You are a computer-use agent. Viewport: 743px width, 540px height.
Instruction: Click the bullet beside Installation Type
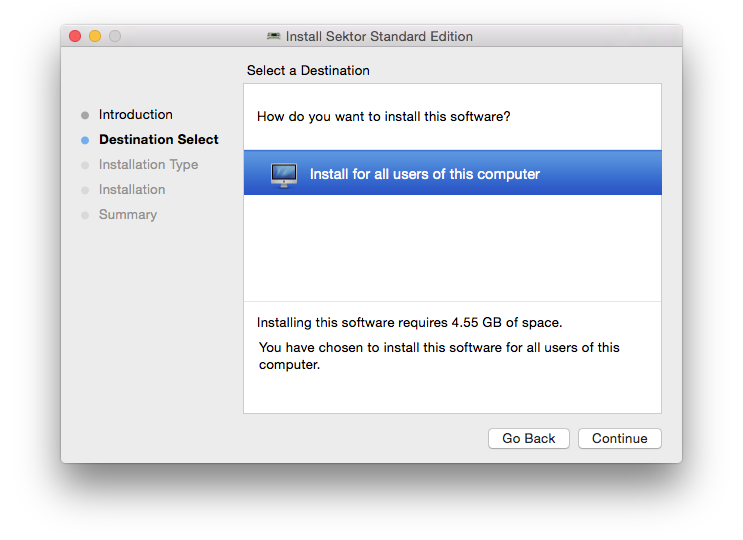point(85,165)
